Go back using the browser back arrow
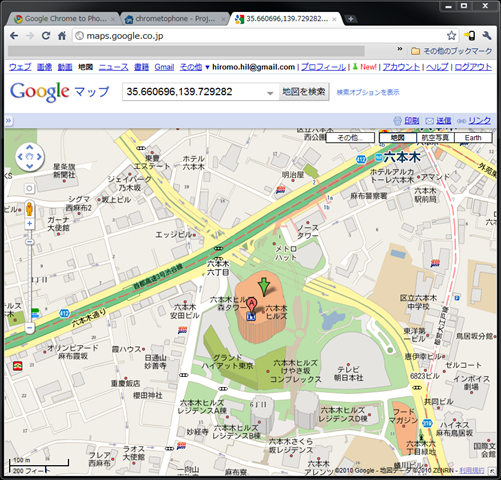501x480 pixels. [x=14, y=36]
